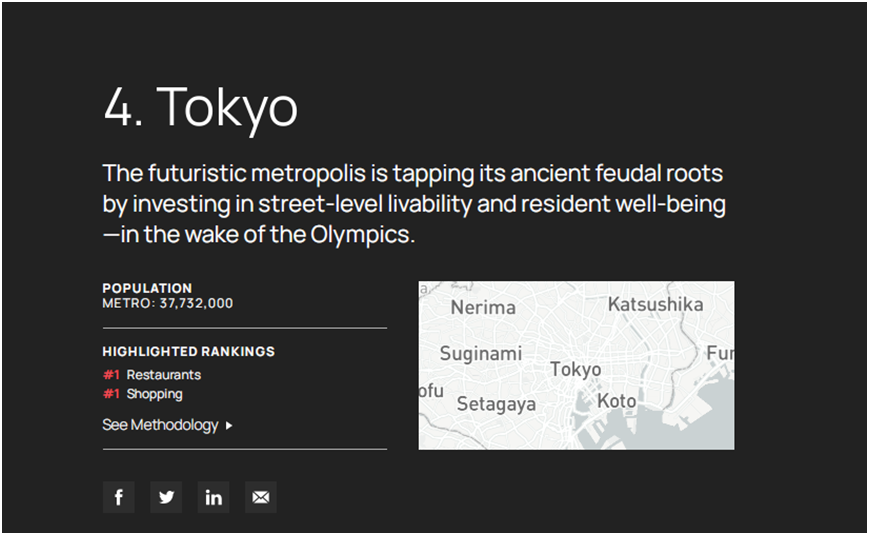Click the HIGHLIGHTED RANKINGS label

[x=188, y=351]
